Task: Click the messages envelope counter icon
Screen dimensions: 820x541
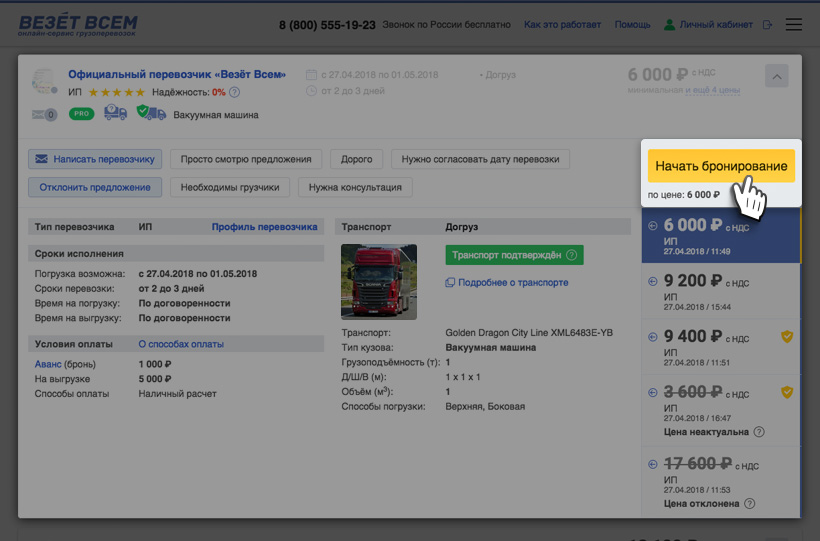Action: pos(44,114)
